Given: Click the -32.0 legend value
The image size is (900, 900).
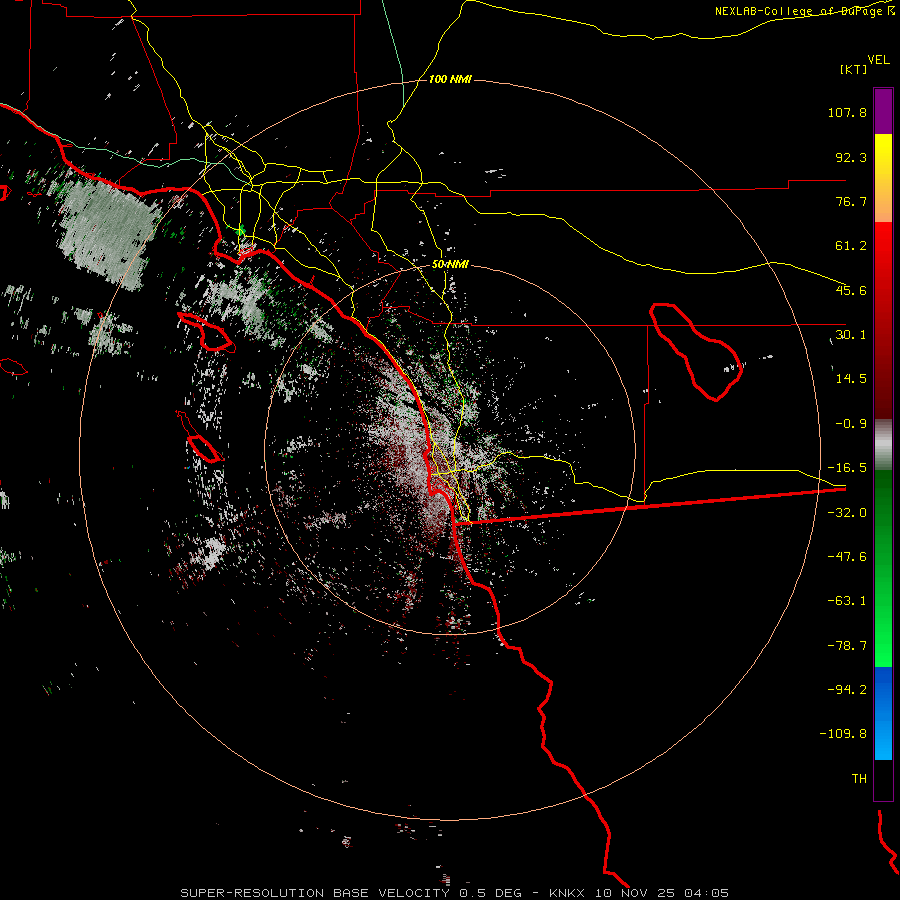Looking at the screenshot, I should [847, 513].
